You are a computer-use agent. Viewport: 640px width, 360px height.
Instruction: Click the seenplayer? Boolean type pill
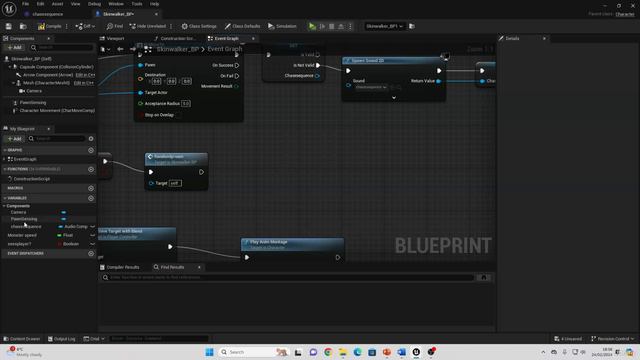69,244
